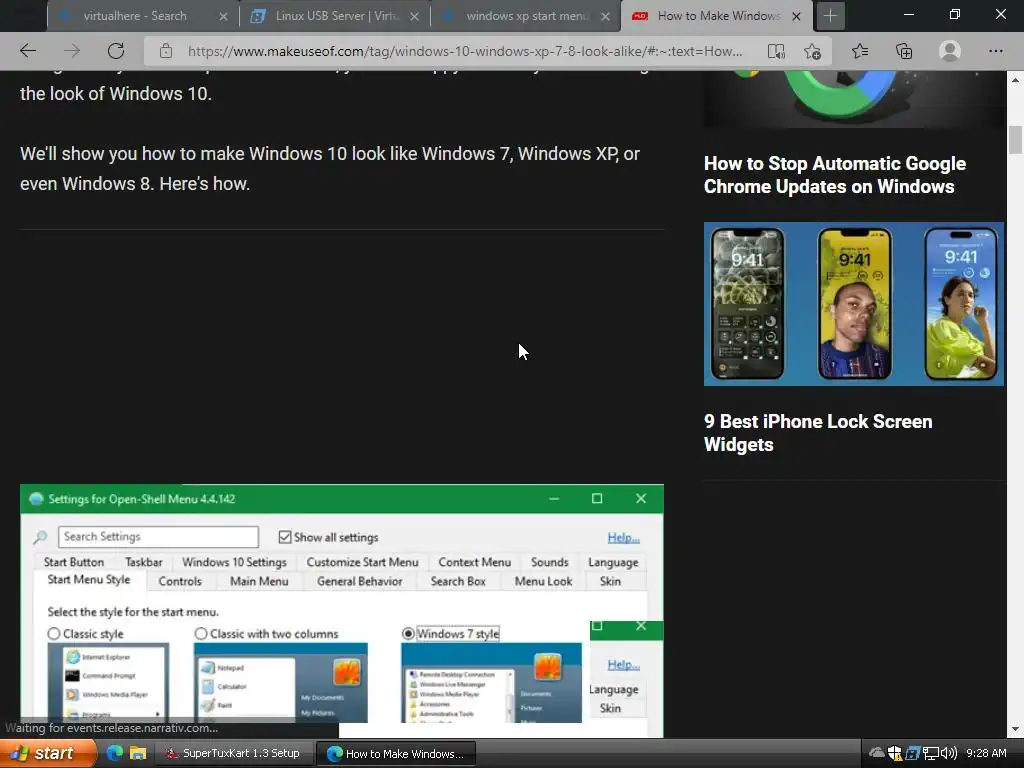Screen dimensions: 1024x768
Task: Add page to favorites with star-plus icon
Action: [812, 51]
